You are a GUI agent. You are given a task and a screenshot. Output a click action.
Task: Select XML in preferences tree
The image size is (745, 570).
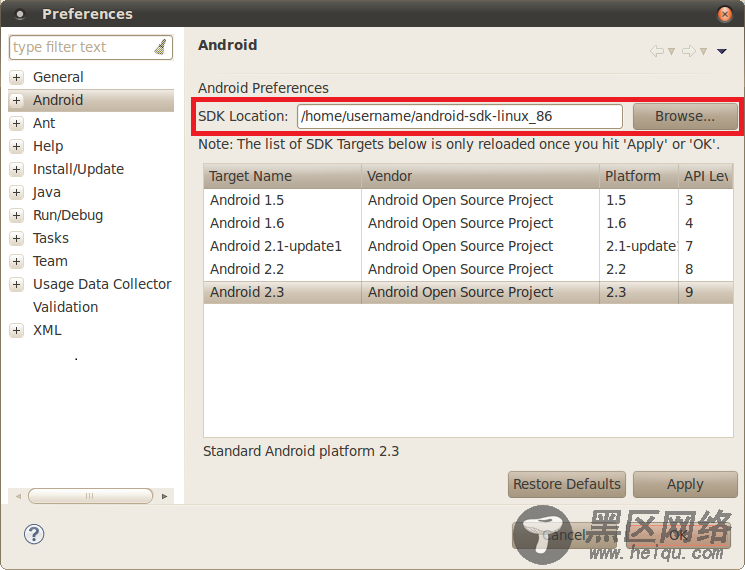point(47,330)
